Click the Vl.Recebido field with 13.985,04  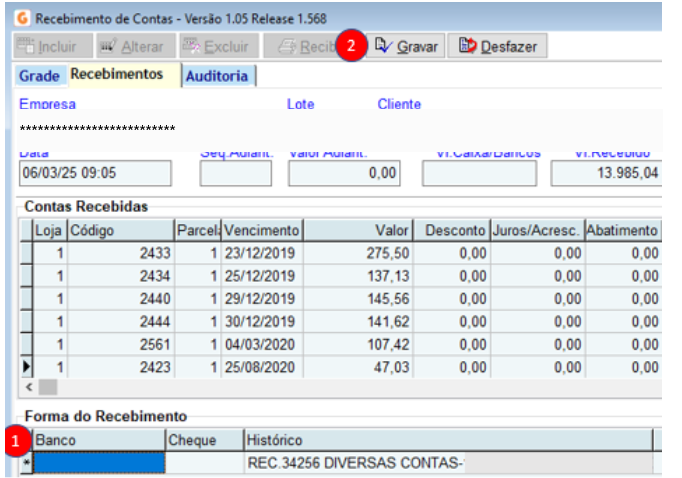(606, 173)
